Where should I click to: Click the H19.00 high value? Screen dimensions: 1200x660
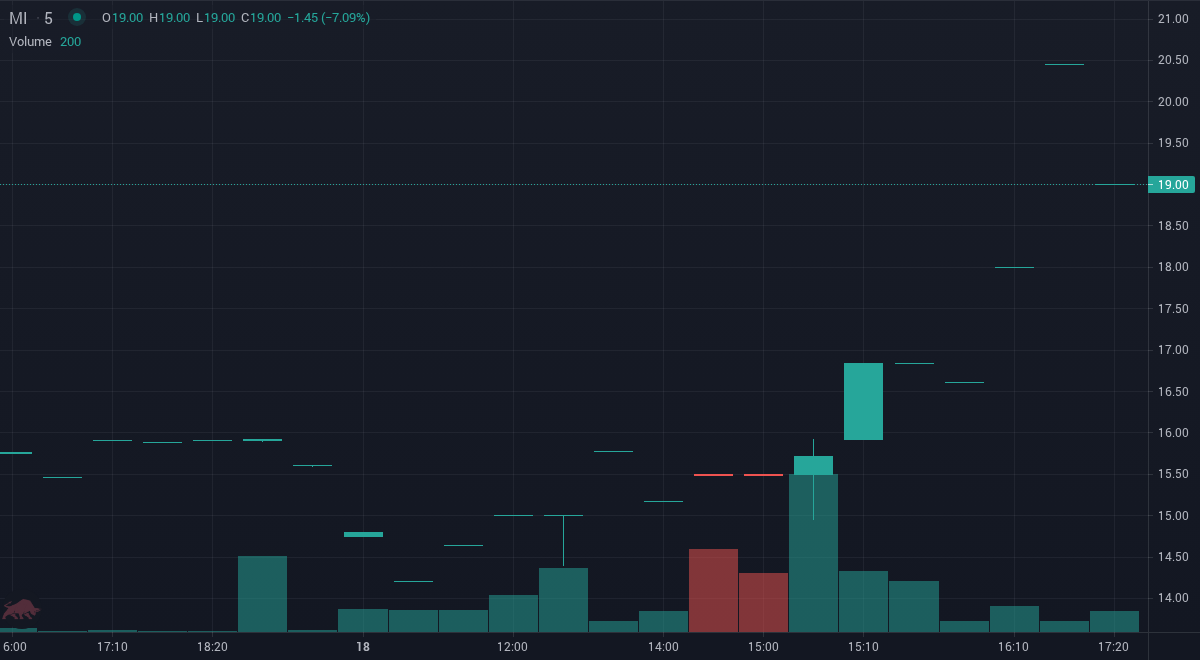(169, 18)
